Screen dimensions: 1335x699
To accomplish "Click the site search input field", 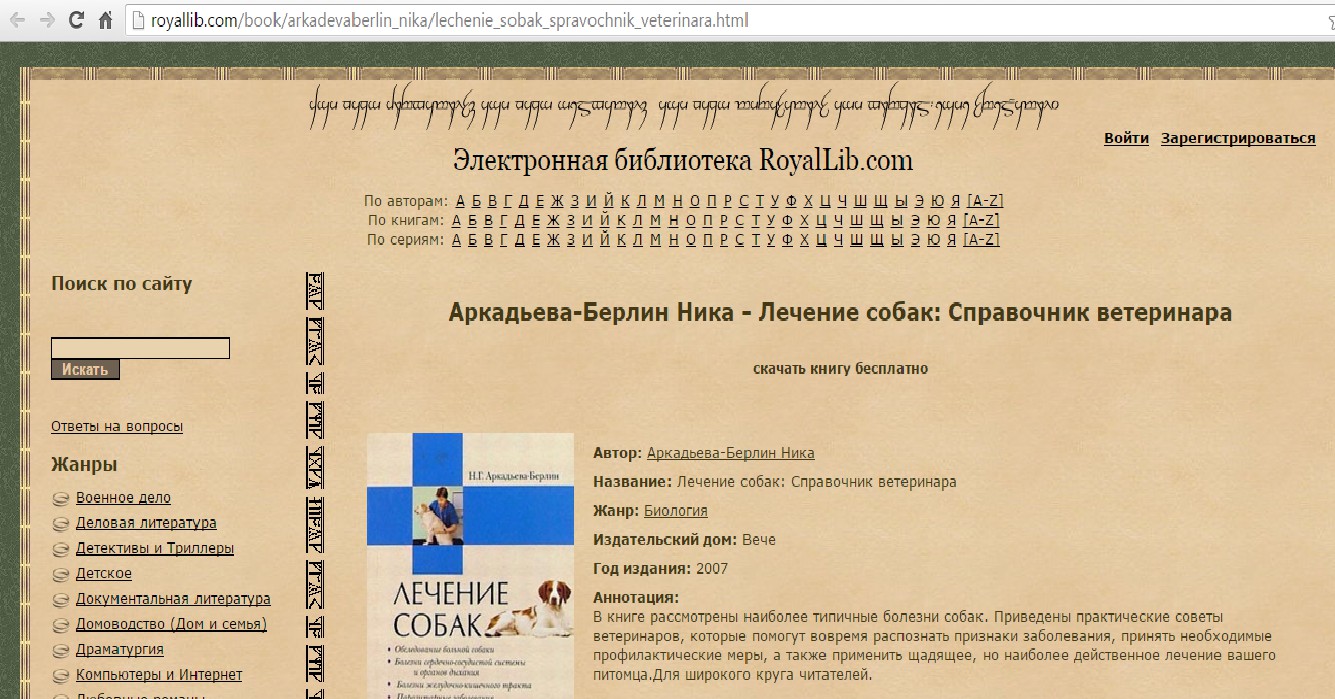I will coord(140,348).
